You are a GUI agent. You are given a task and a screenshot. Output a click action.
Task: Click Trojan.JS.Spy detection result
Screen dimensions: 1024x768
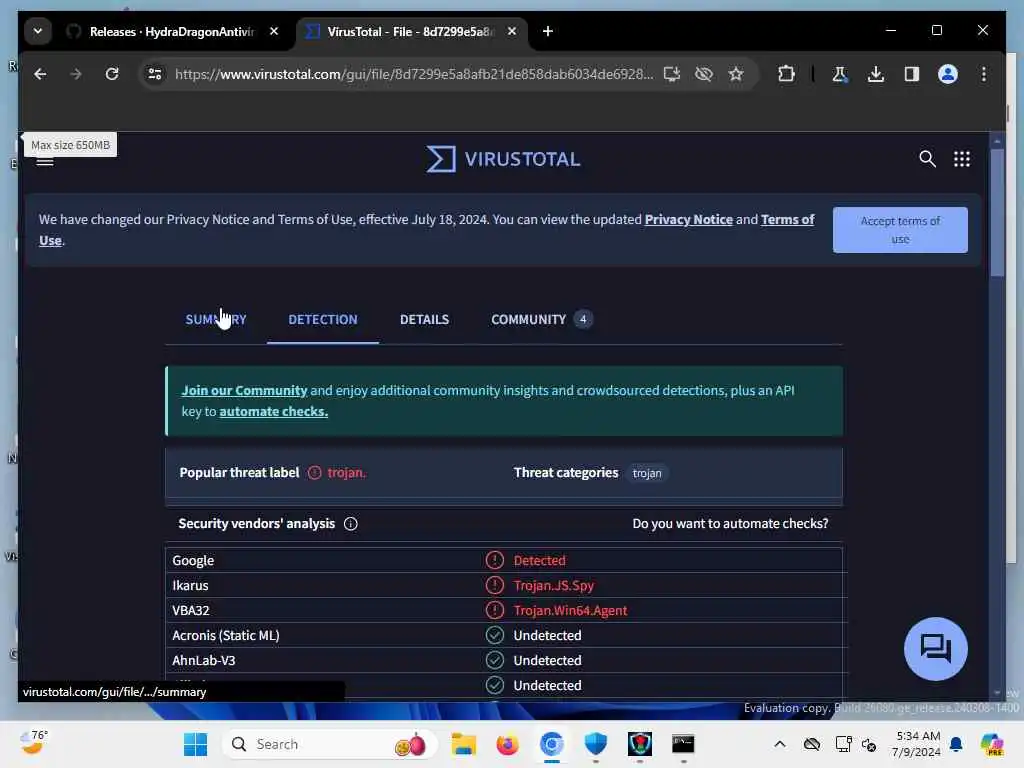tap(554, 585)
